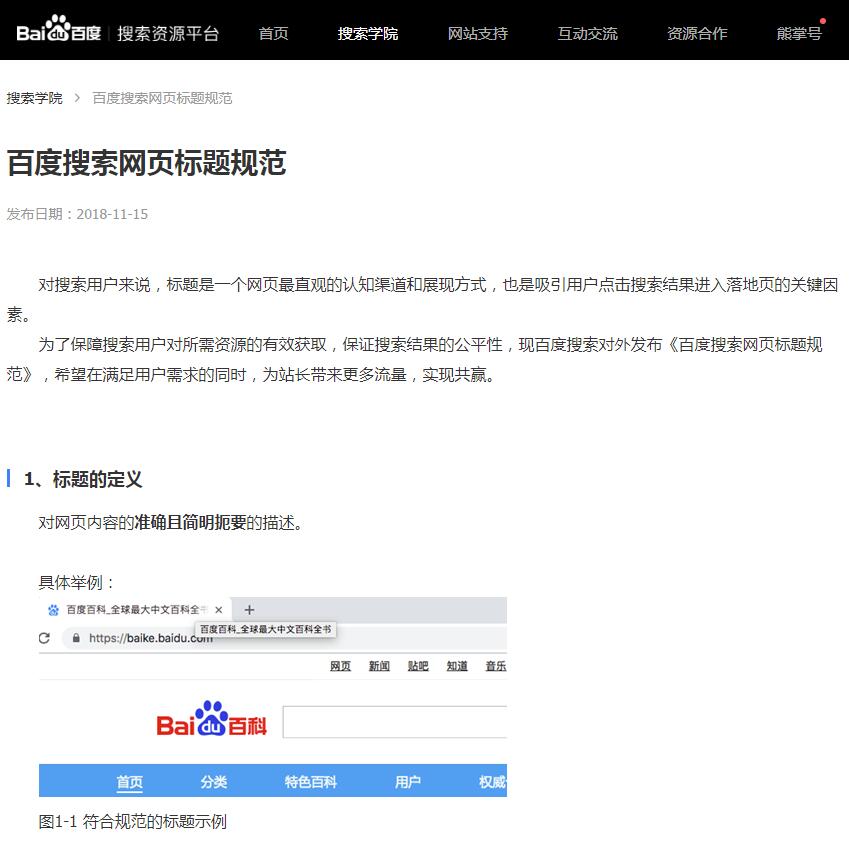The image size is (849, 844).
Task: Expand the 互动交流 navigation item
Action: point(588,34)
